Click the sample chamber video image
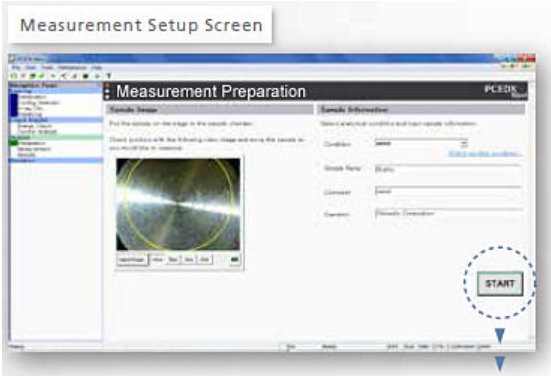The width and height of the screenshot is (551, 377). pos(178,204)
